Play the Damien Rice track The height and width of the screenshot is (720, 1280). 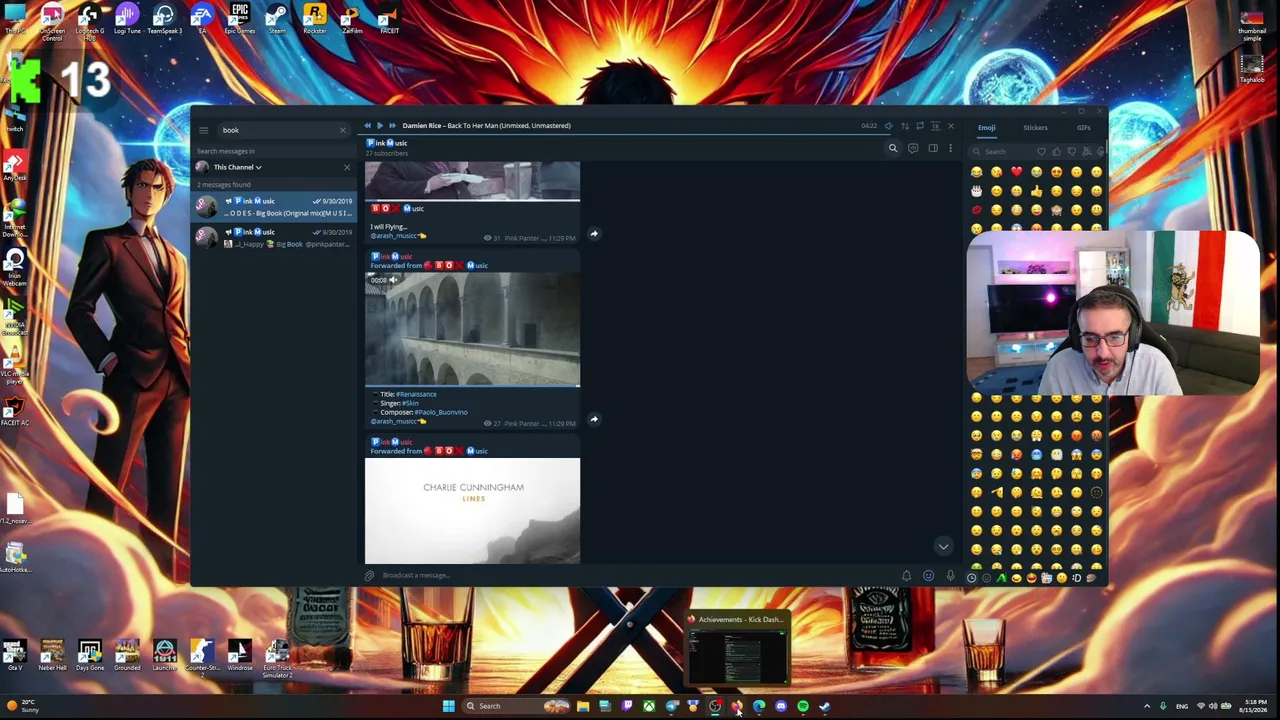tap(379, 125)
